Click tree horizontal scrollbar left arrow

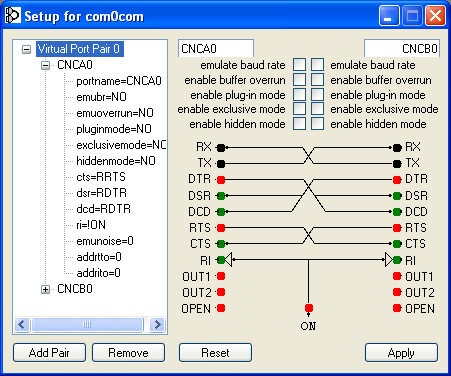point(22,324)
